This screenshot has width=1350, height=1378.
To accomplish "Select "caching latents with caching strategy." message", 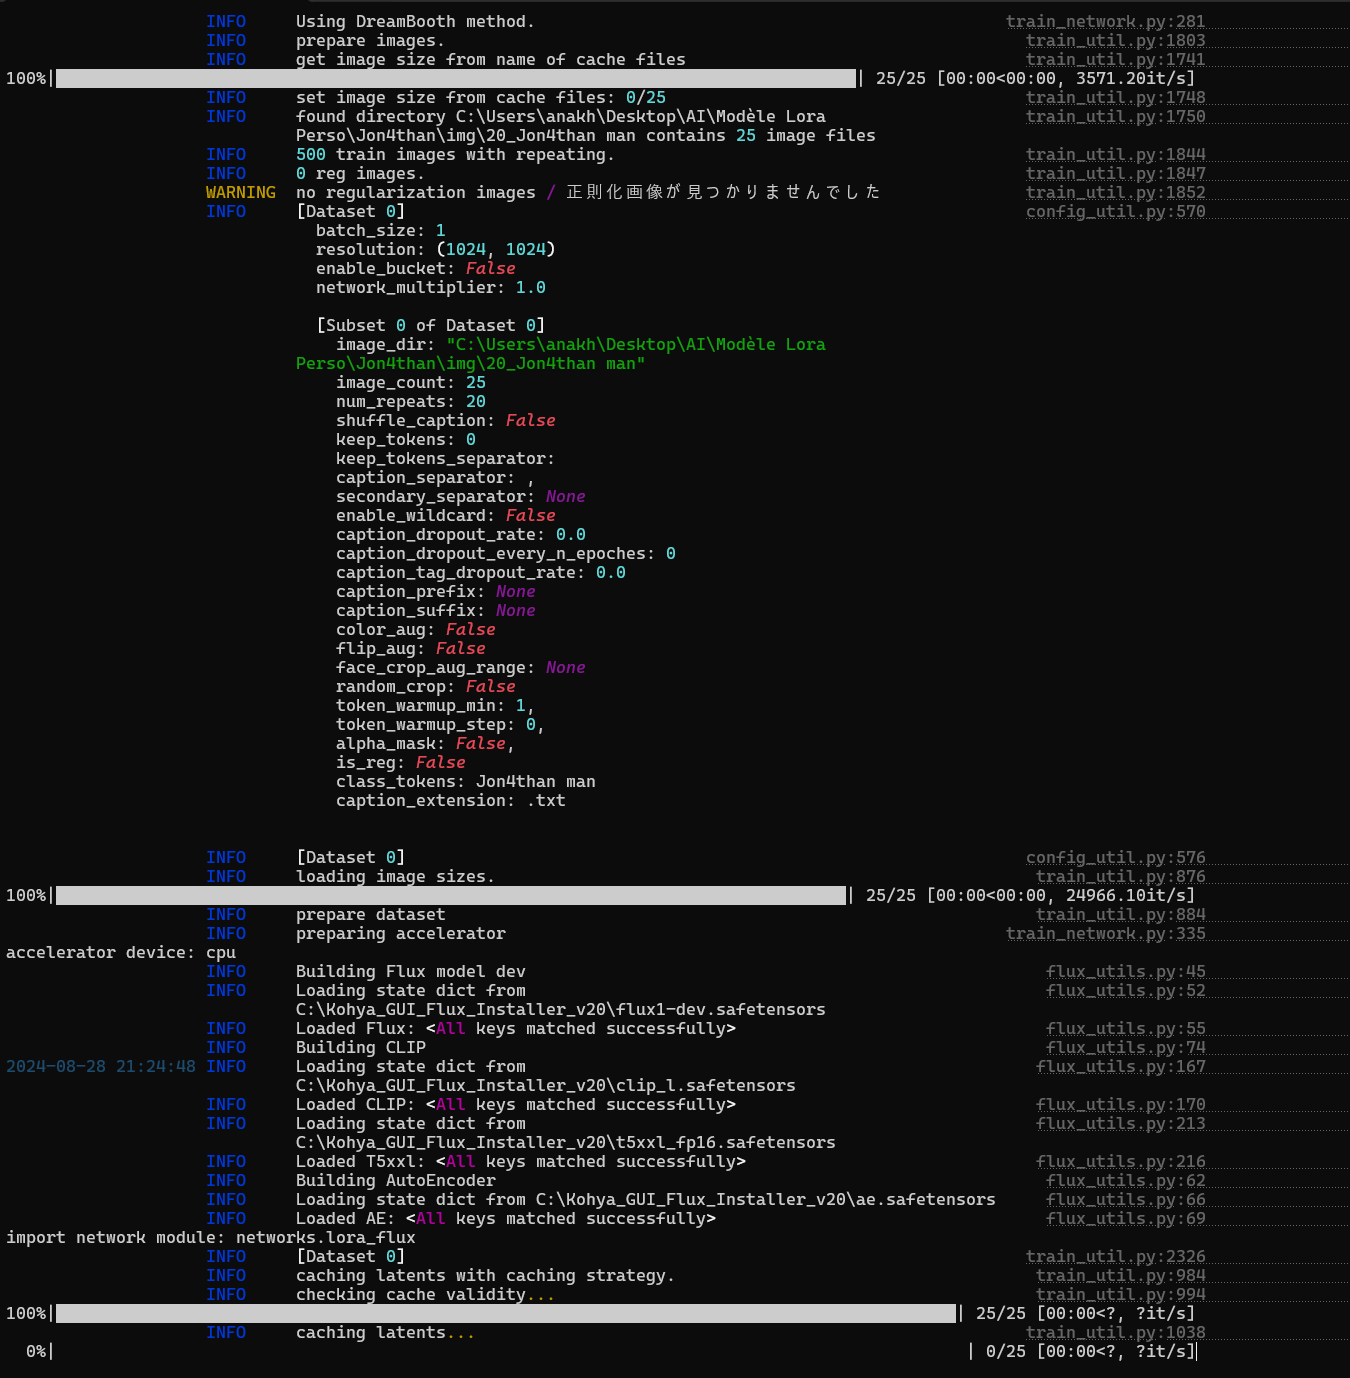I will click(x=485, y=1275).
